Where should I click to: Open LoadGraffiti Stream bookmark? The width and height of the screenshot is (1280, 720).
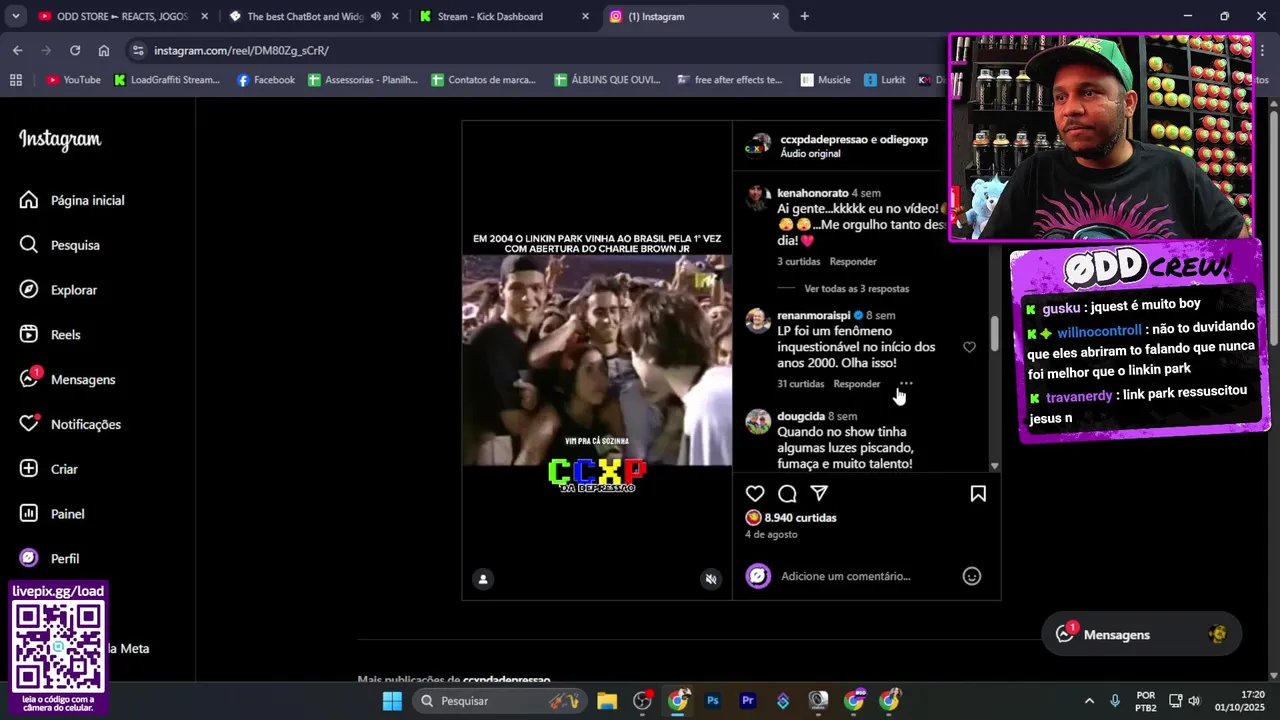click(x=166, y=80)
